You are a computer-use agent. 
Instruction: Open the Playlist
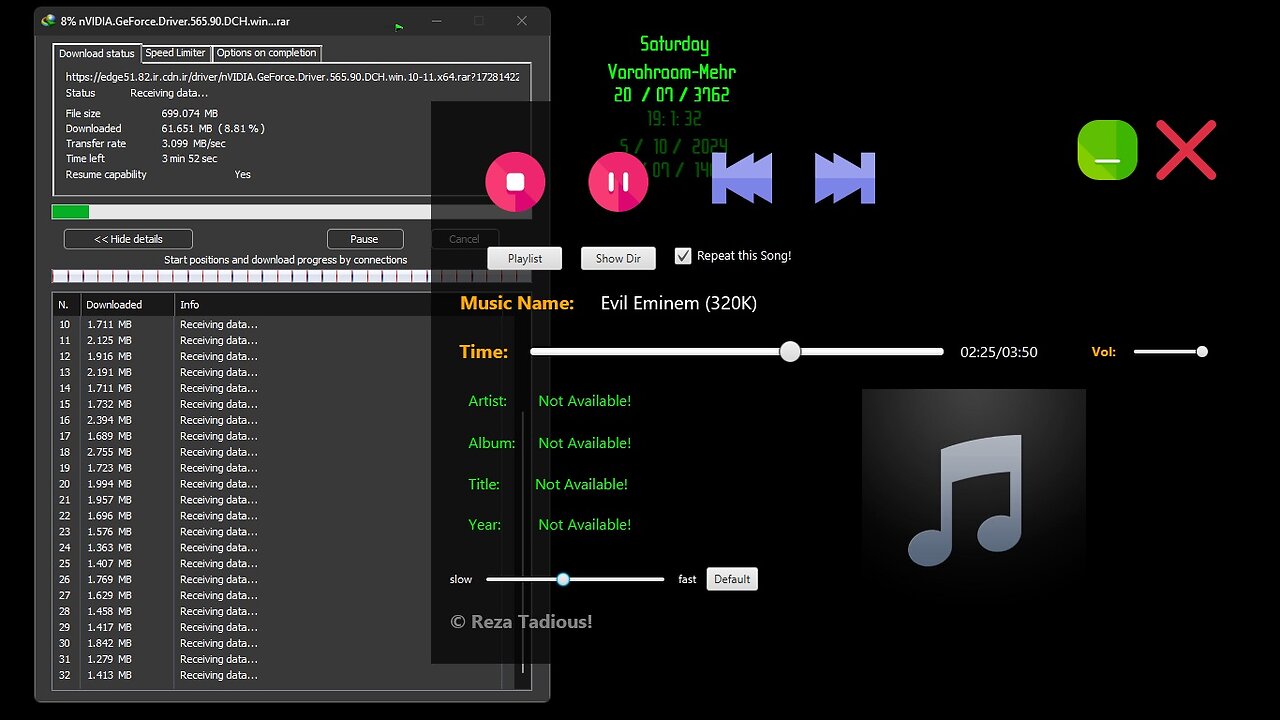[525, 258]
